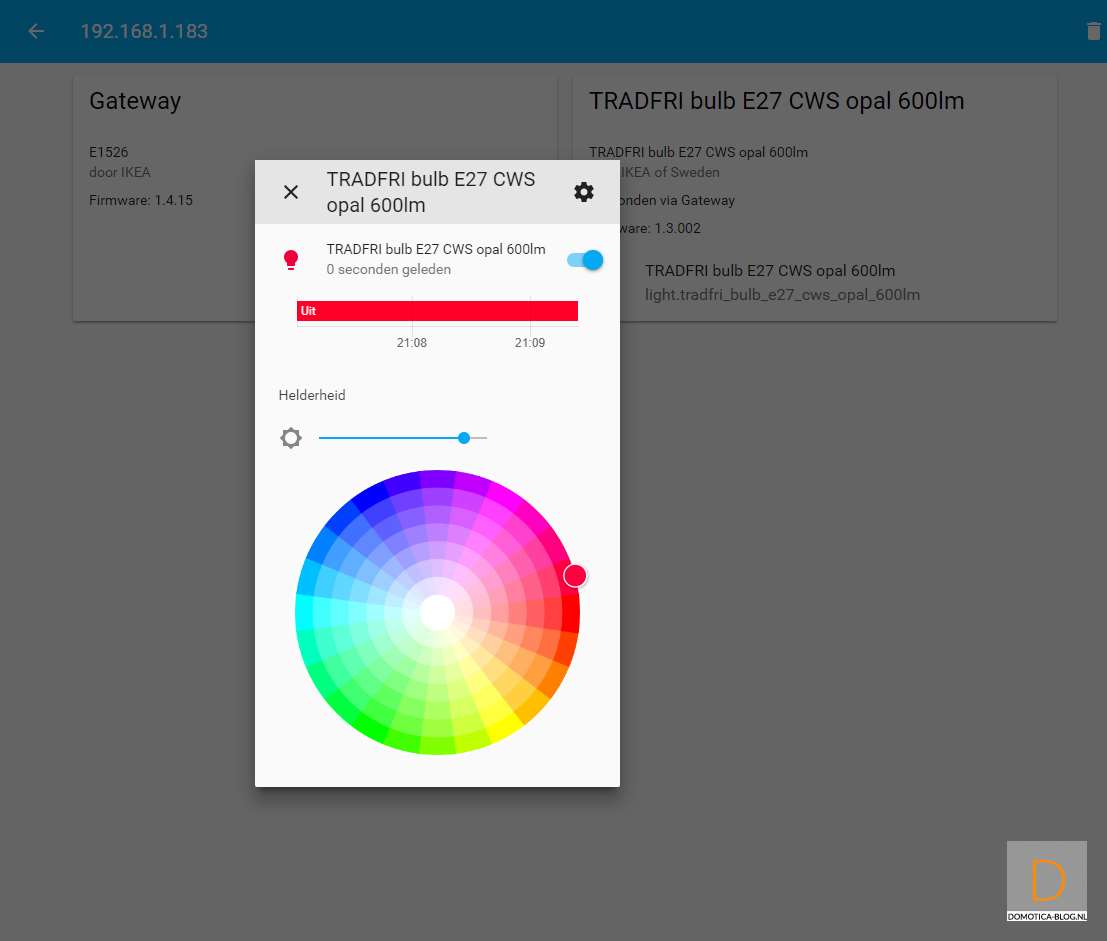Open bulb settings gear icon

584,192
